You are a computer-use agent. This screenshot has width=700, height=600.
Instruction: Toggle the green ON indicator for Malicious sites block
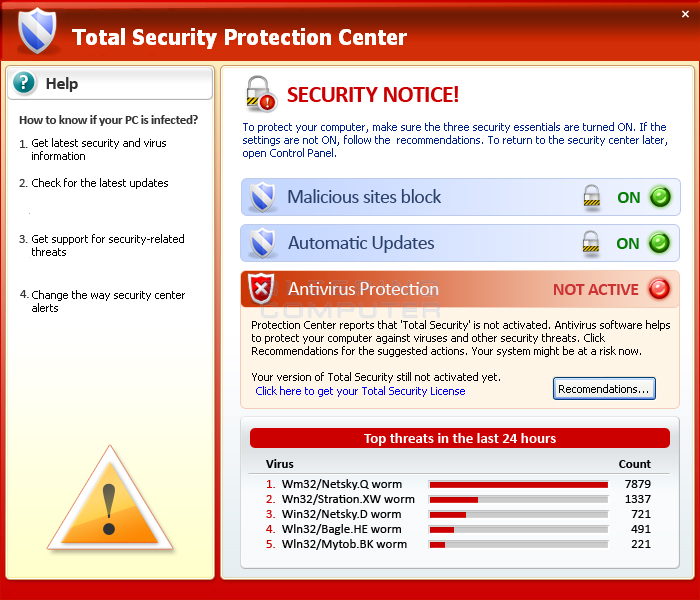pyautogui.click(x=660, y=197)
